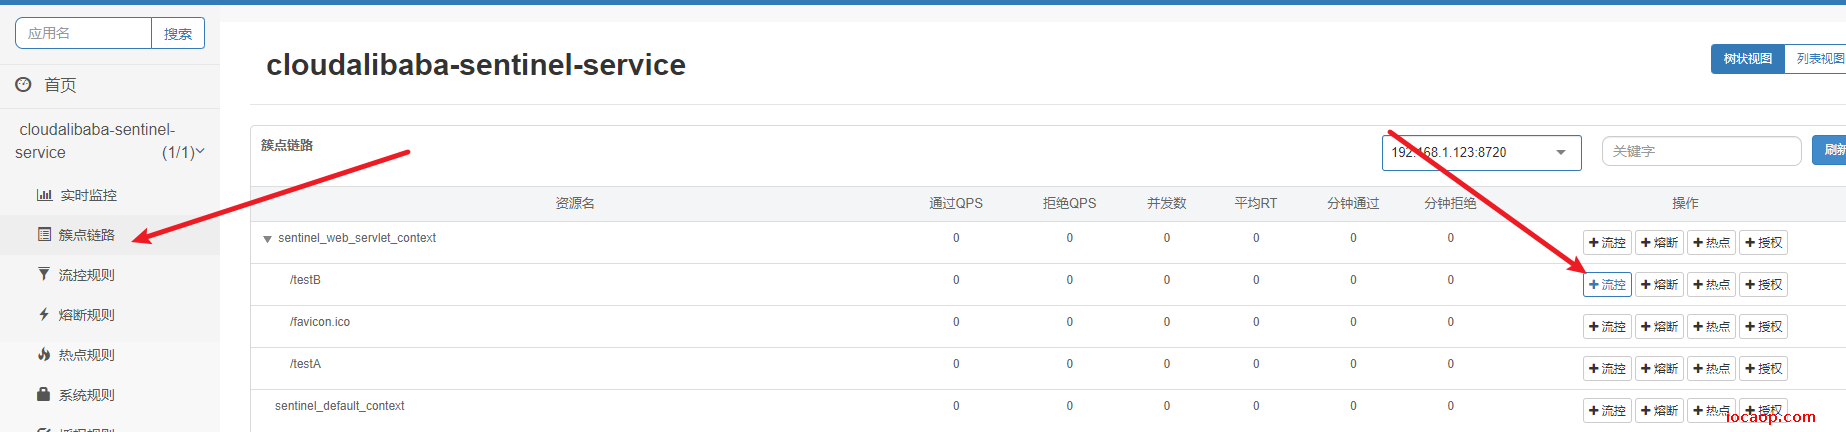Add 熔断 rule for /testA

click(x=1659, y=369)
